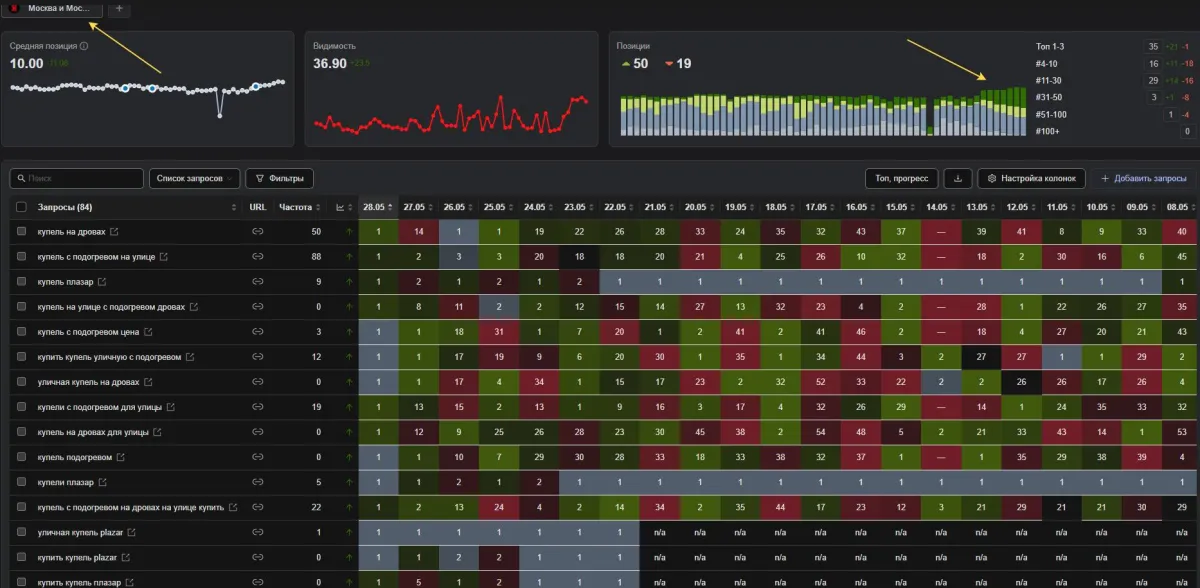Viewport: 1200px width, 588px height.
Task: Click the chart trend column header icon
Action: (340, 207)
